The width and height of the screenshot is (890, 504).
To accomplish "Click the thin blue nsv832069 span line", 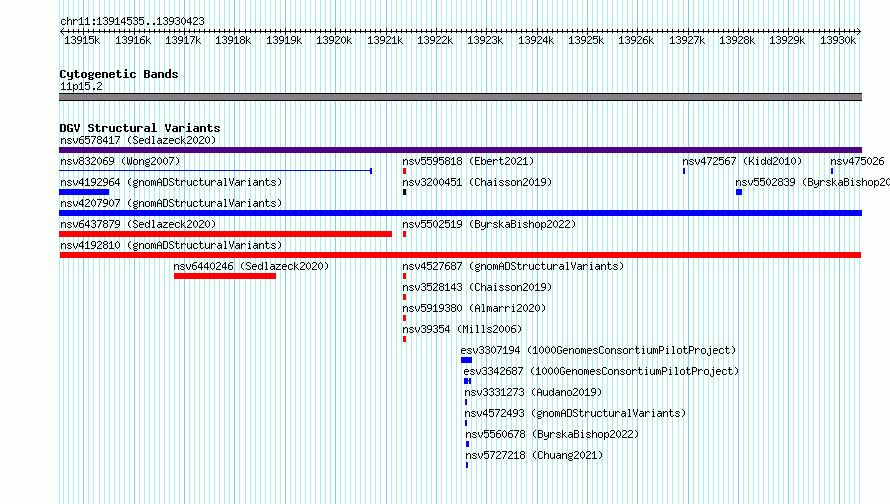I will pyautogui.click(x=216, y=170).
